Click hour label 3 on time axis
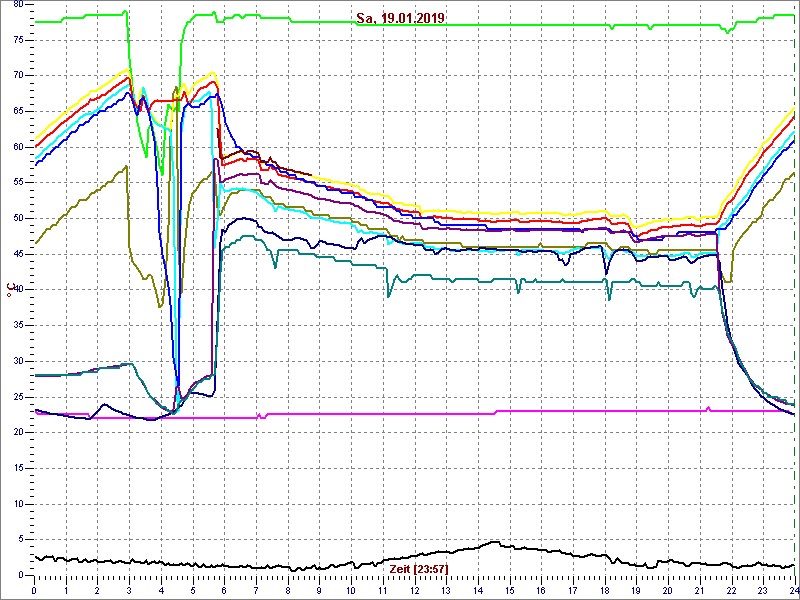Screen dimensions: 800x600 (x=130, y=591)
